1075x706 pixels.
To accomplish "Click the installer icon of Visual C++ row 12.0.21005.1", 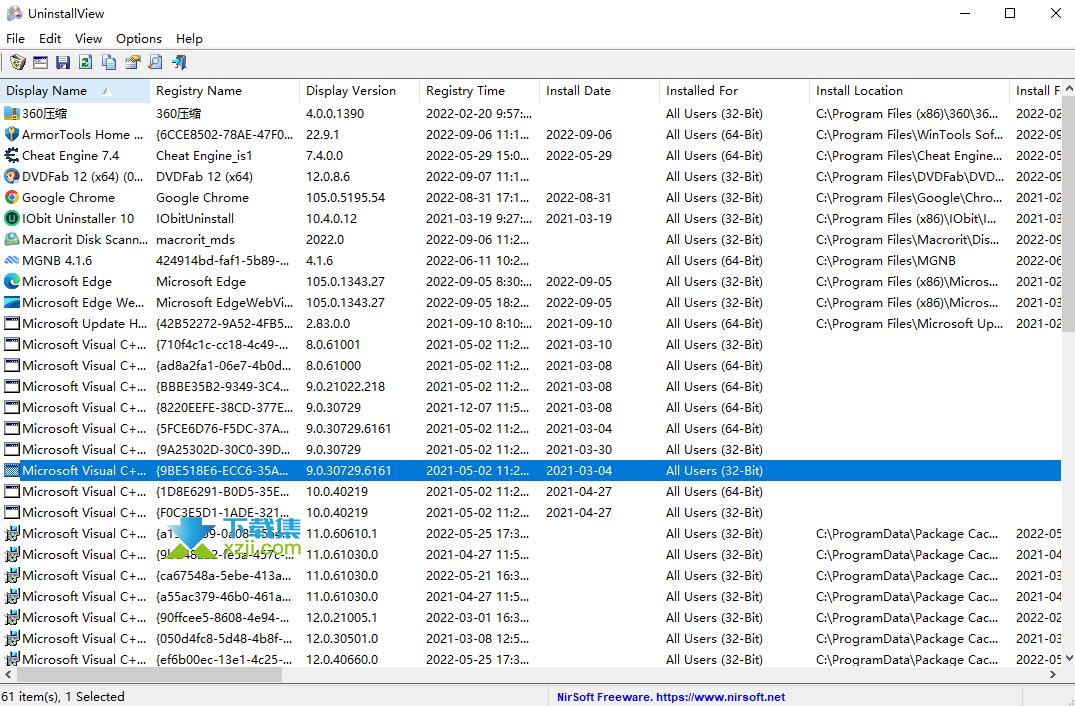I will point(12,618).
